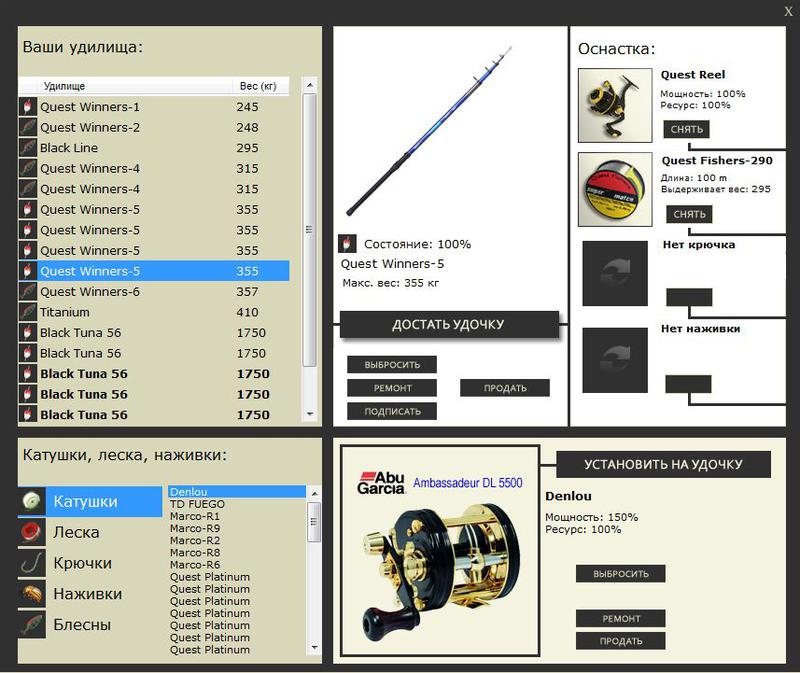Viewport: 800px width, 673px height.
Task: Select Marco-R8 in reel list
Action: tap(237, 553)
